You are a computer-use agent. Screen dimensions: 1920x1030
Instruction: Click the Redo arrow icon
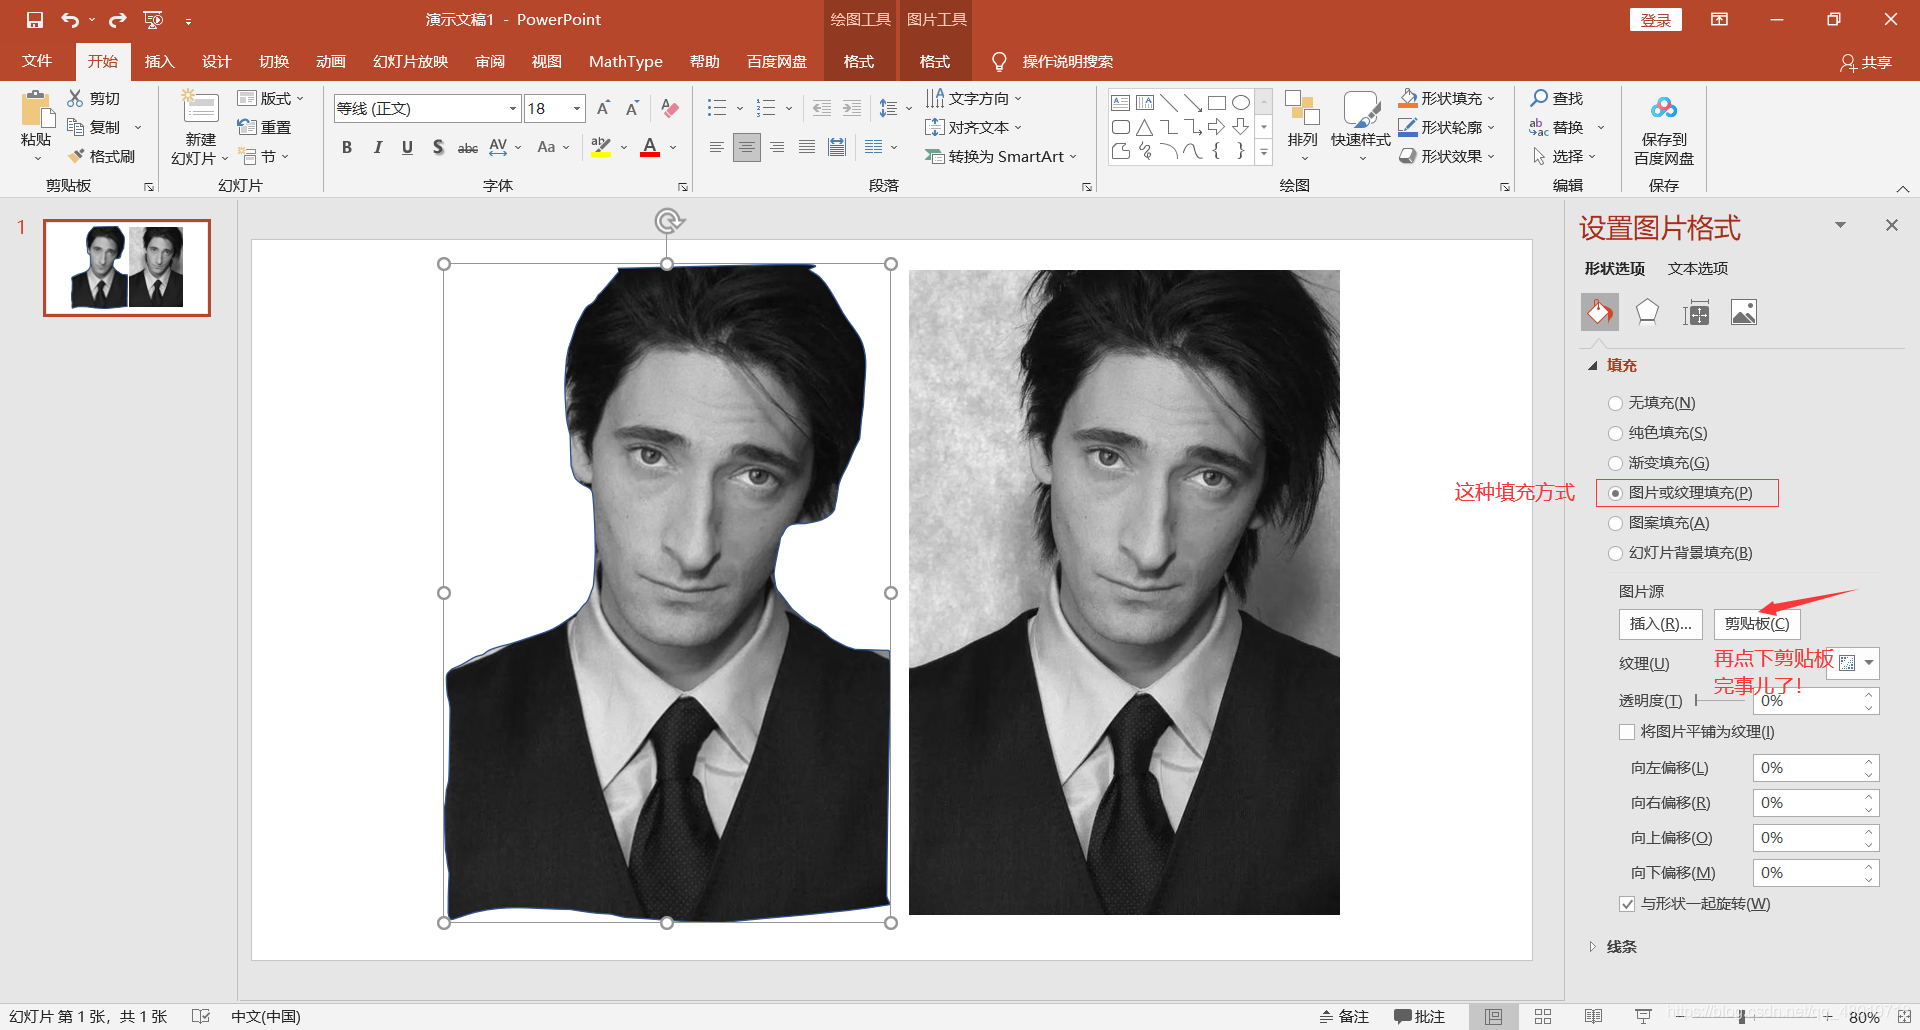(x=118, y=20)
